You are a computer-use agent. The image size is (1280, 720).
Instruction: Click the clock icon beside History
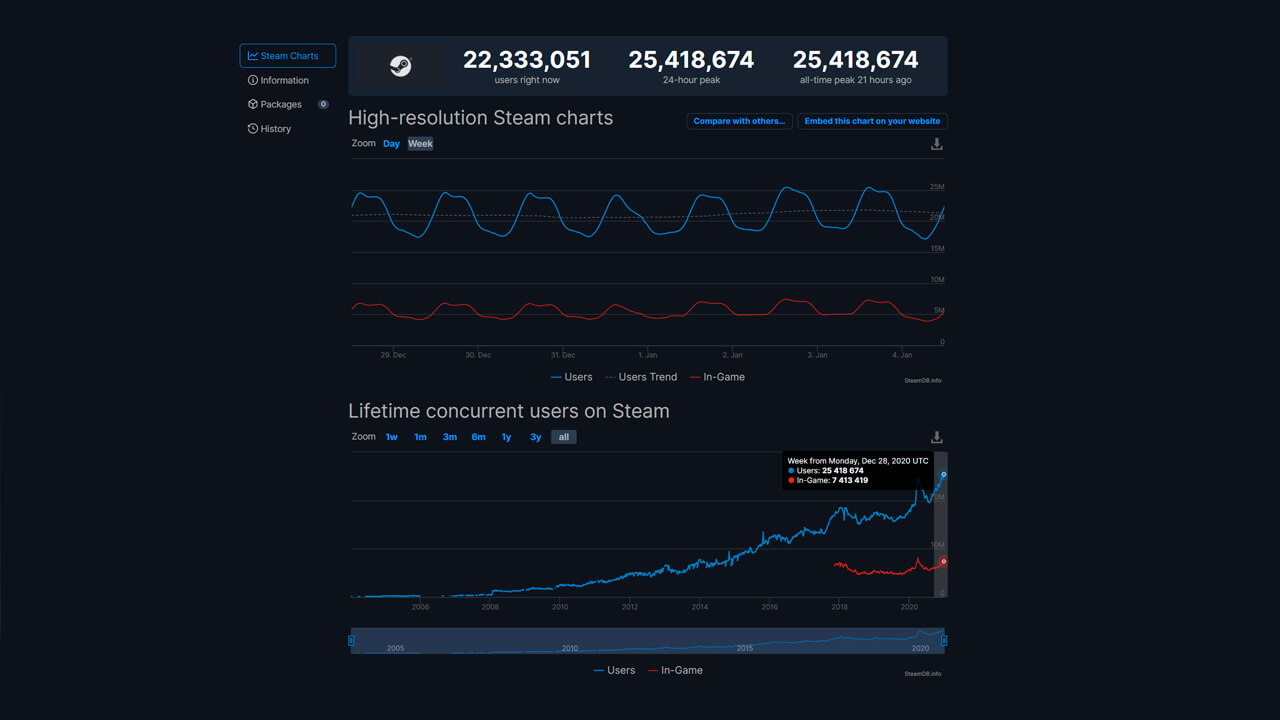(253, 128)
